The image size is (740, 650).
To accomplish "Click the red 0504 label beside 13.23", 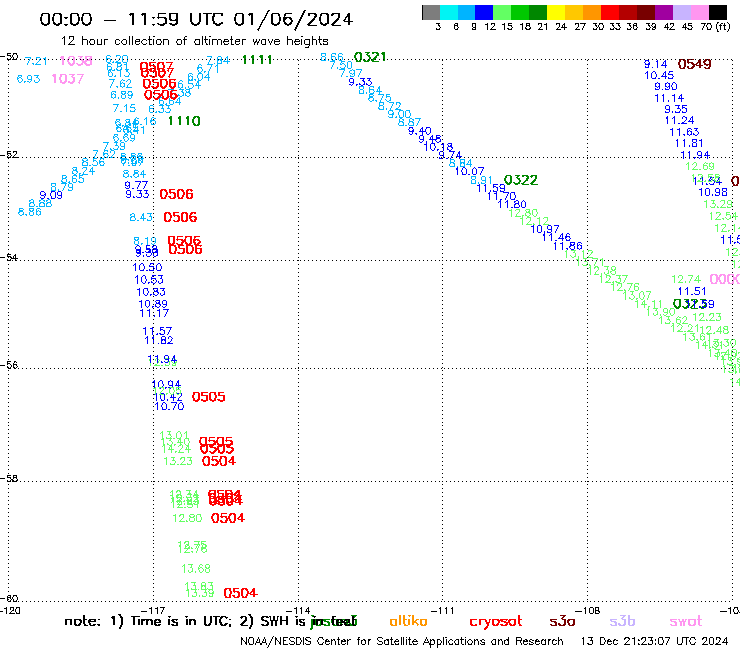I will click(219, 461).
